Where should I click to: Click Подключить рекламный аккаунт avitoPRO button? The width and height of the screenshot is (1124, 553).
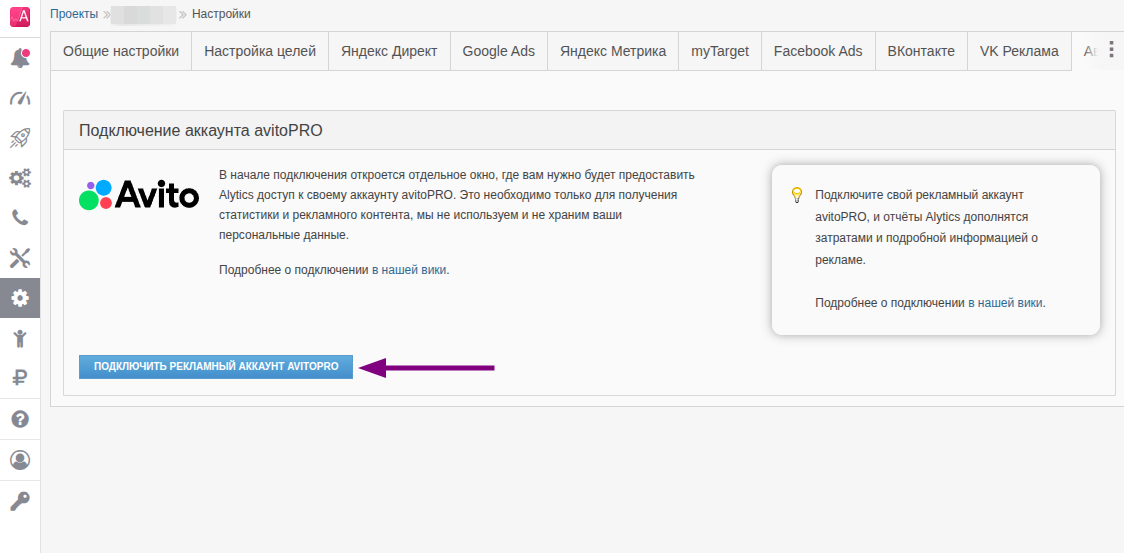click(x=216, y=367)
